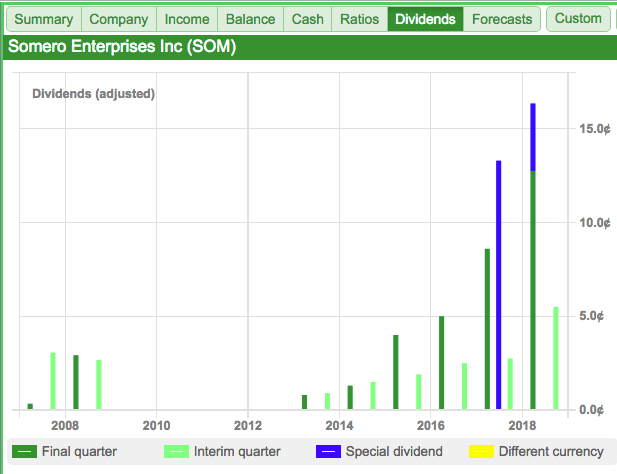The width and height of the screenshot is (617, 474).
Task: Click the 10.0¢ axis value
Action: pos(595,223)
